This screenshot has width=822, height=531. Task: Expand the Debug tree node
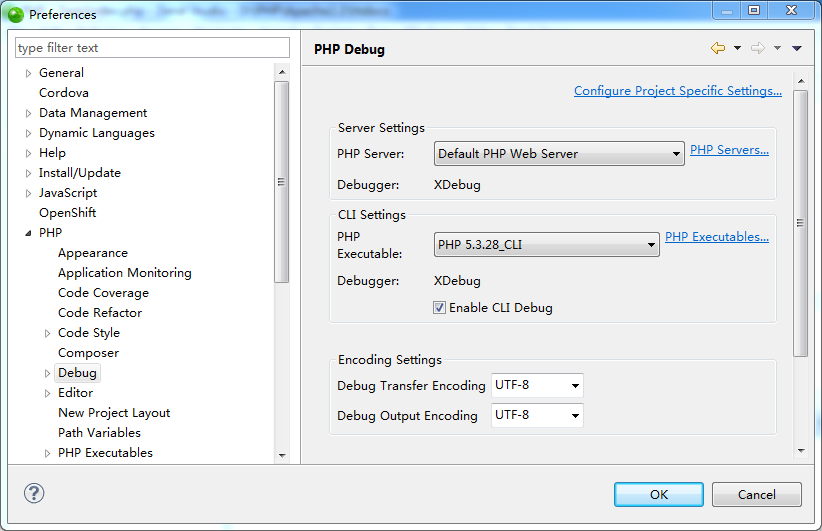pos(47,373)
